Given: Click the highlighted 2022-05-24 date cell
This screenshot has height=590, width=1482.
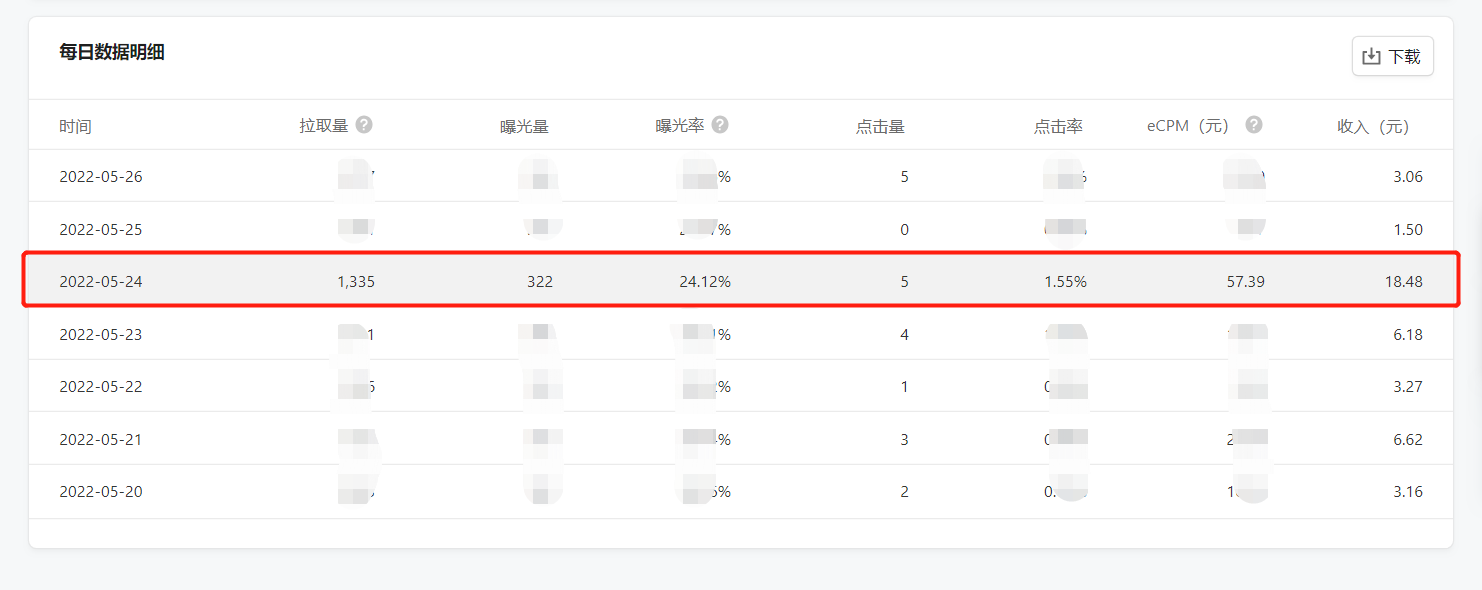Looking at the screenshot, I should point(101,282).
